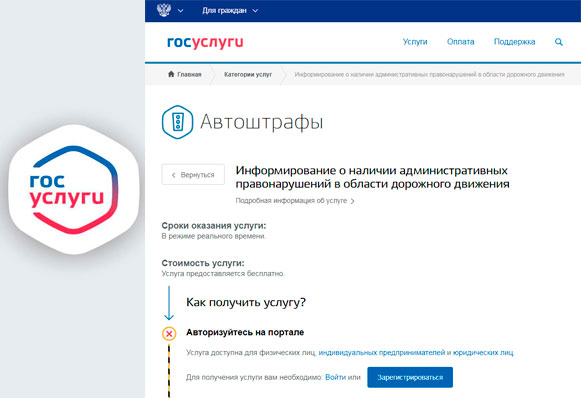Viewport: 581px width, 398px height.
Task: Click the 'Сроки оказания услуги:' label
Action: pos(214,226)
